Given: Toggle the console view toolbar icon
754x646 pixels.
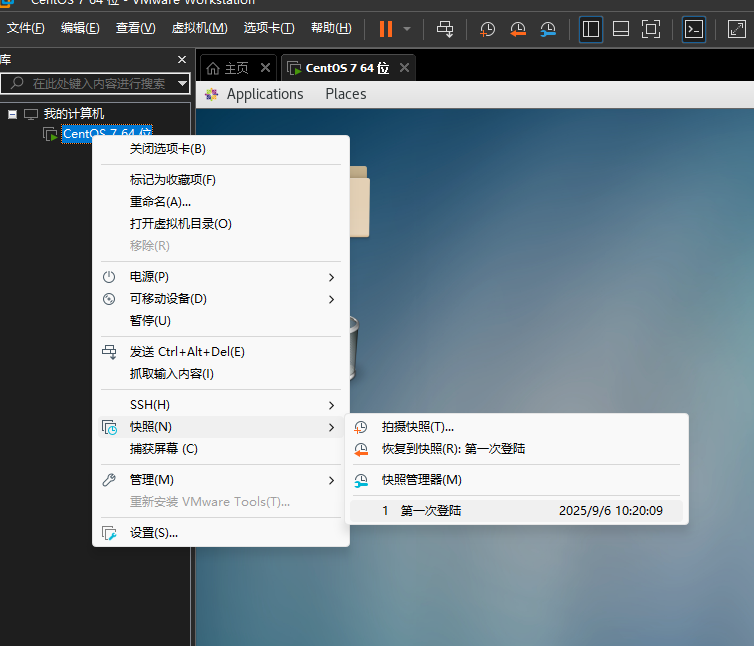Looking at the screenshot, I should (x=694, y=29).
